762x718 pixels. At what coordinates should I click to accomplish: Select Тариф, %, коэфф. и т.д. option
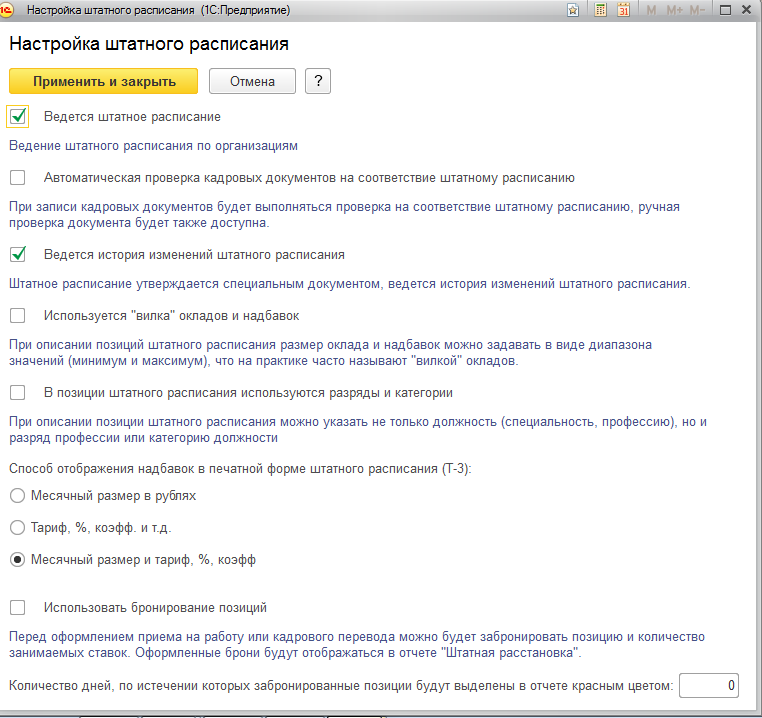(x=17, y=527)
